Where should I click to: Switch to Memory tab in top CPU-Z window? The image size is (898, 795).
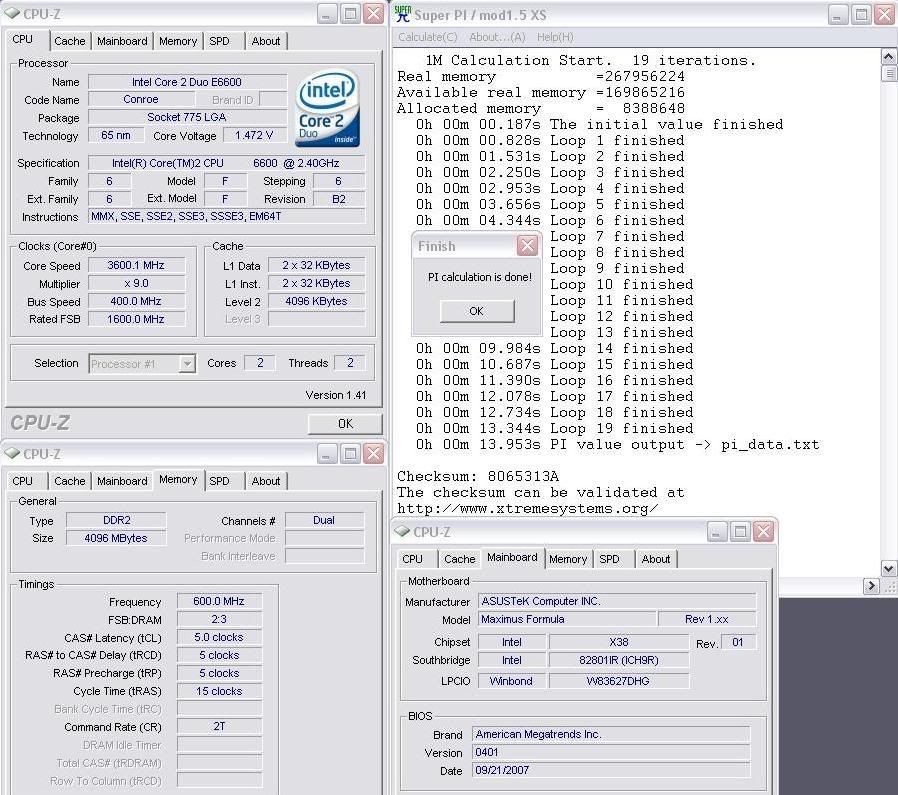coord(178,41)
